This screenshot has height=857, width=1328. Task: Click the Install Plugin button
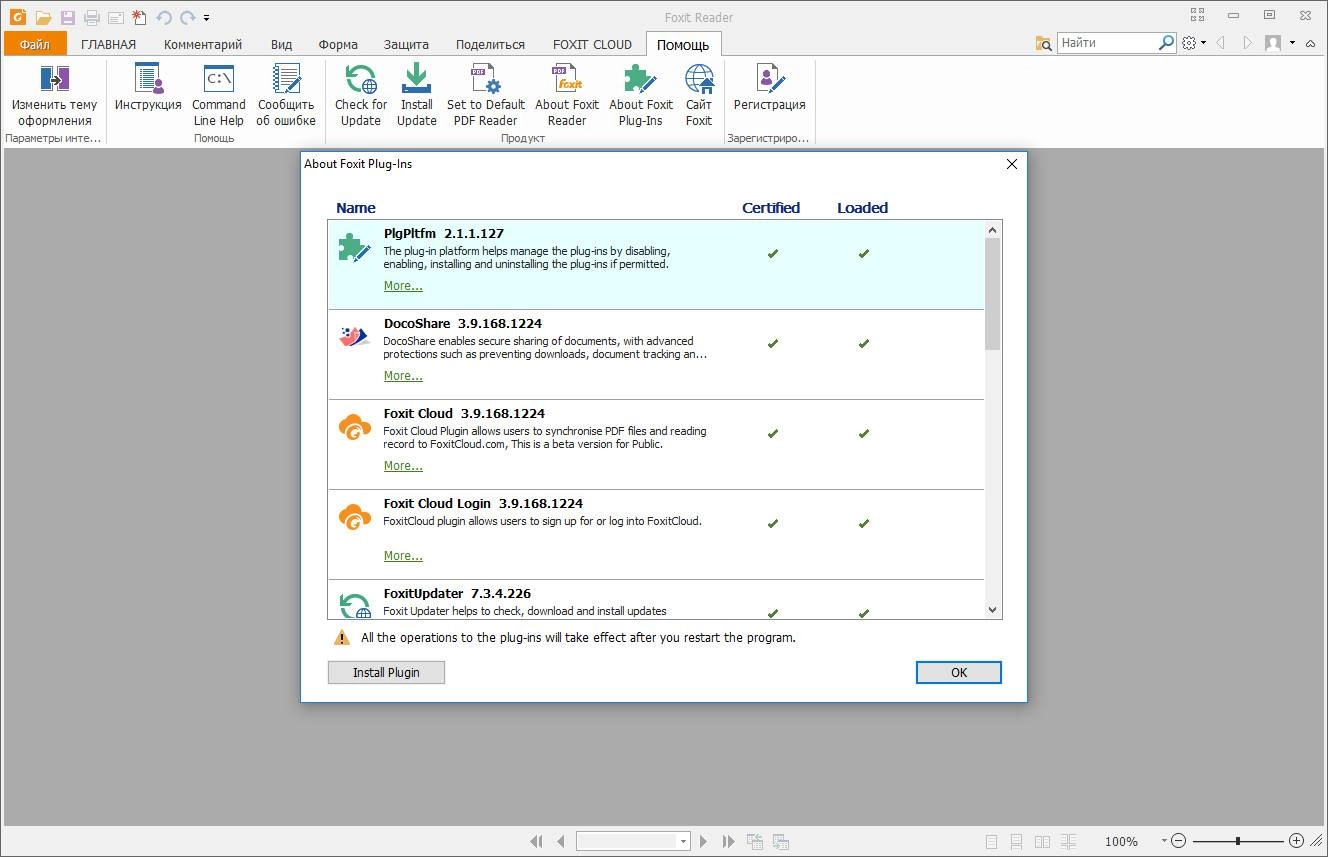[x=386, y=672]
